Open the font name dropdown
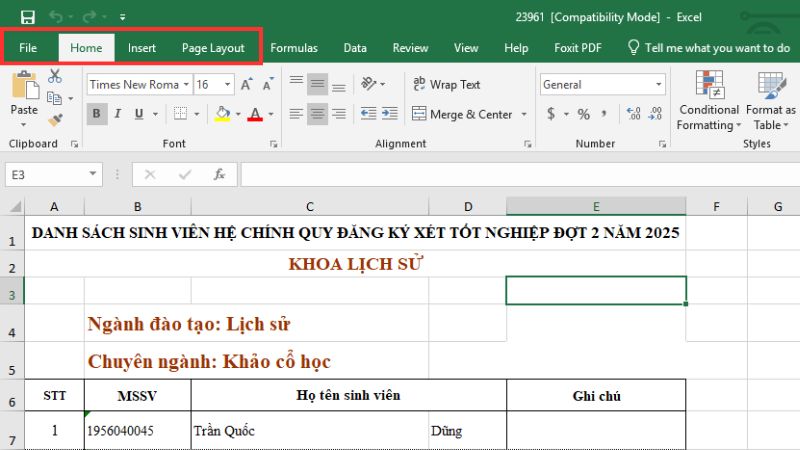Screen dimensions: 800x450 coord(186,85)
